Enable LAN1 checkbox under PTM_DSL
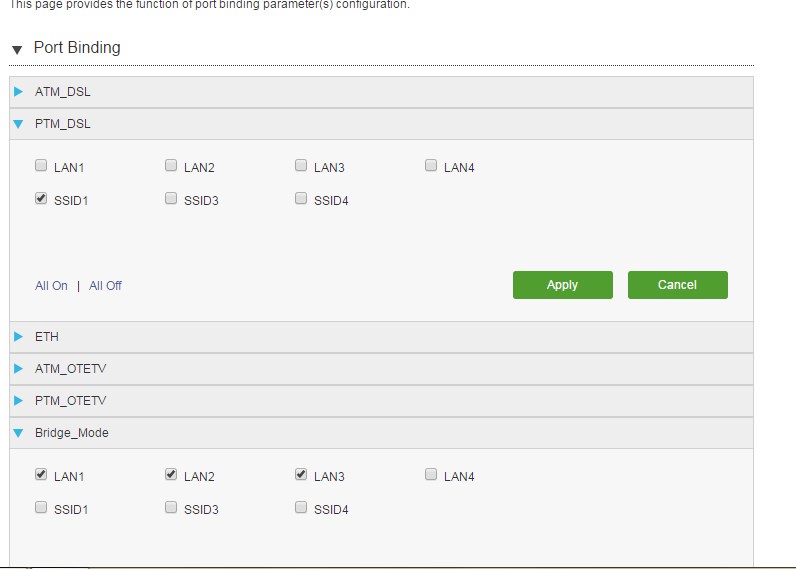796x569 pixels. click(x=41, y=165)
